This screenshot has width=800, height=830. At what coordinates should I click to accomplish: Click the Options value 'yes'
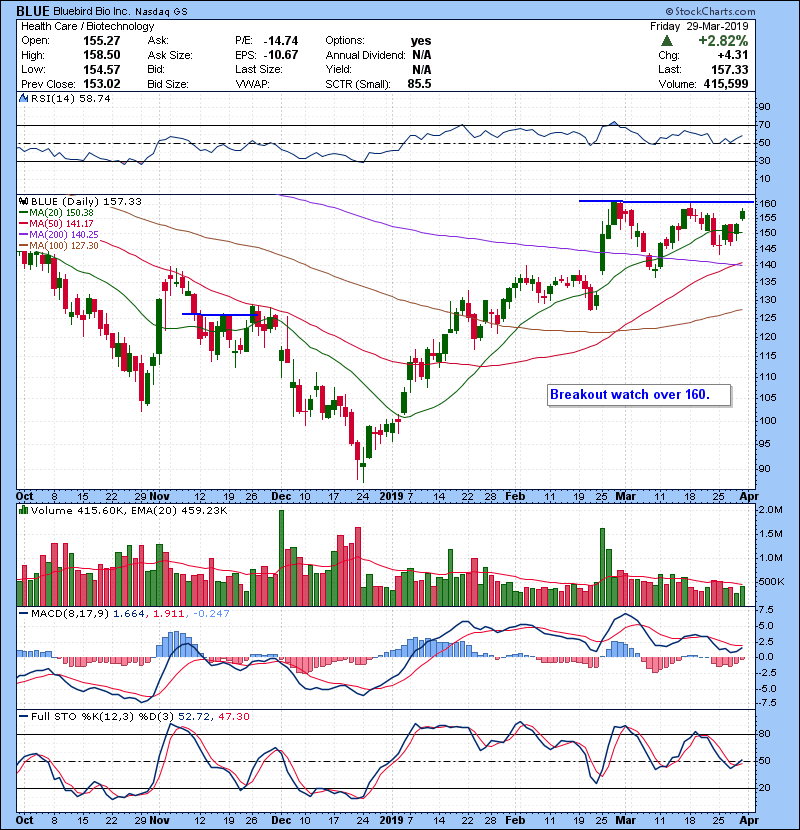(421, 41)
